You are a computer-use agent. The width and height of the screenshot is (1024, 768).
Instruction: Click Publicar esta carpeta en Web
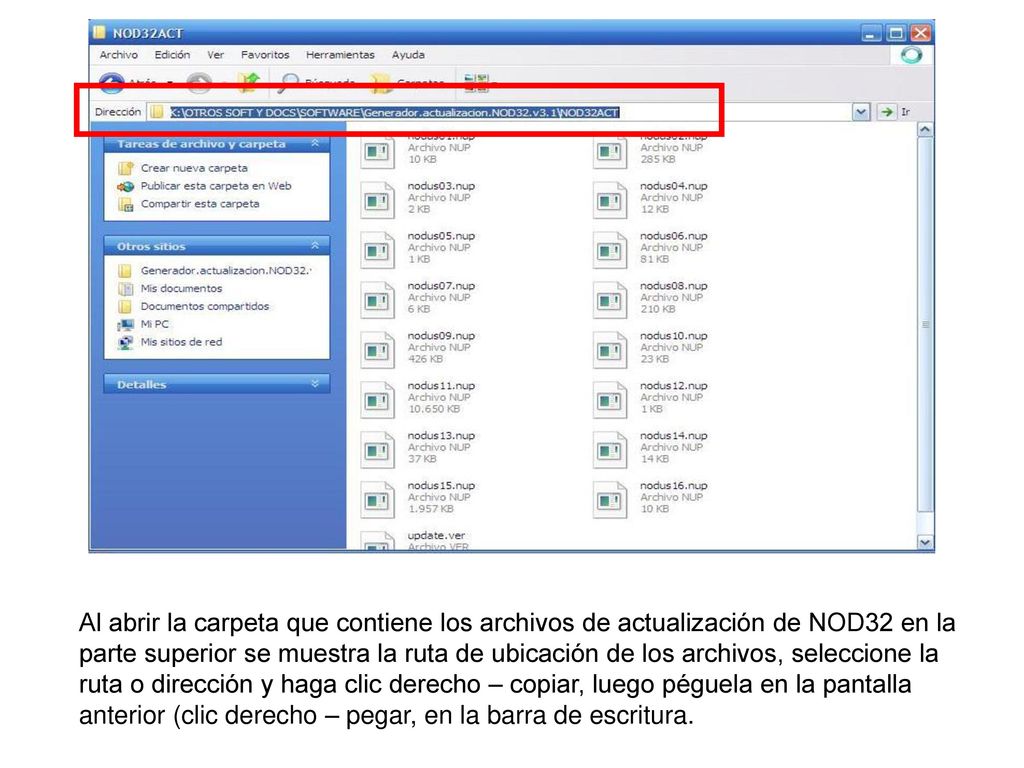(216, 185)
